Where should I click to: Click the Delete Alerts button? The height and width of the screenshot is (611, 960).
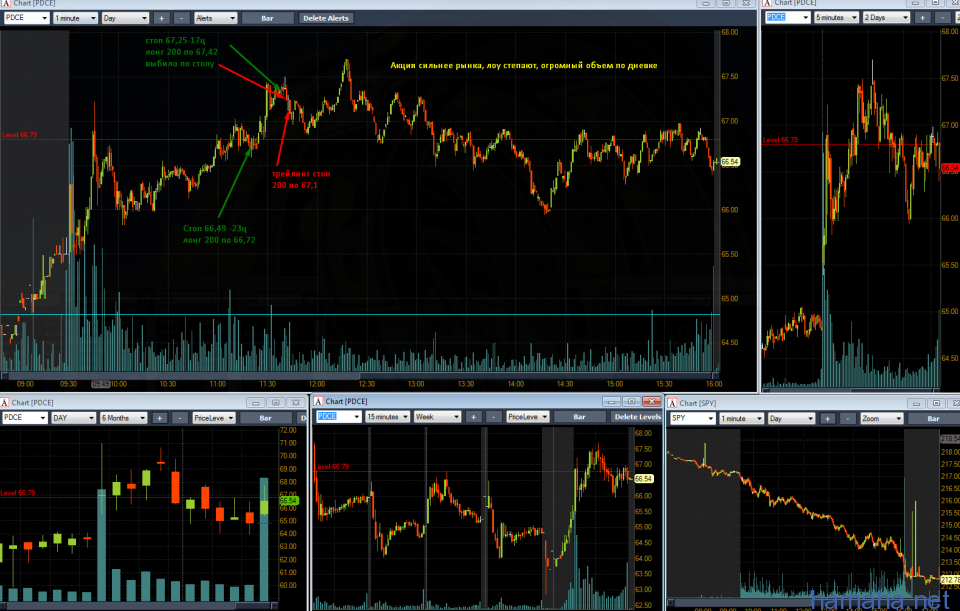(326, 18)
